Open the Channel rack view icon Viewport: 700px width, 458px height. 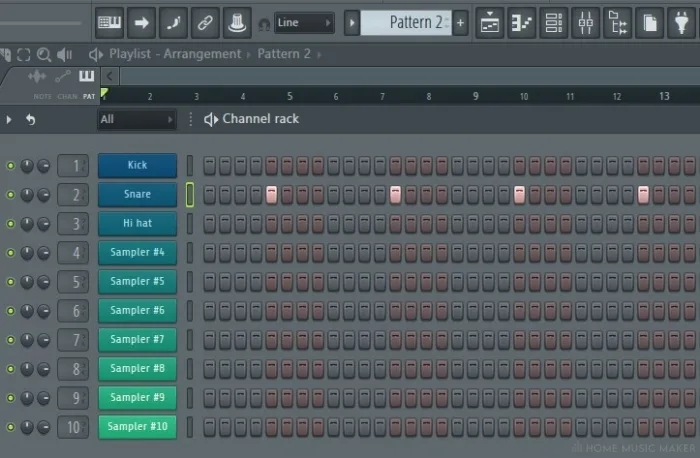click(x=554, y=22)
